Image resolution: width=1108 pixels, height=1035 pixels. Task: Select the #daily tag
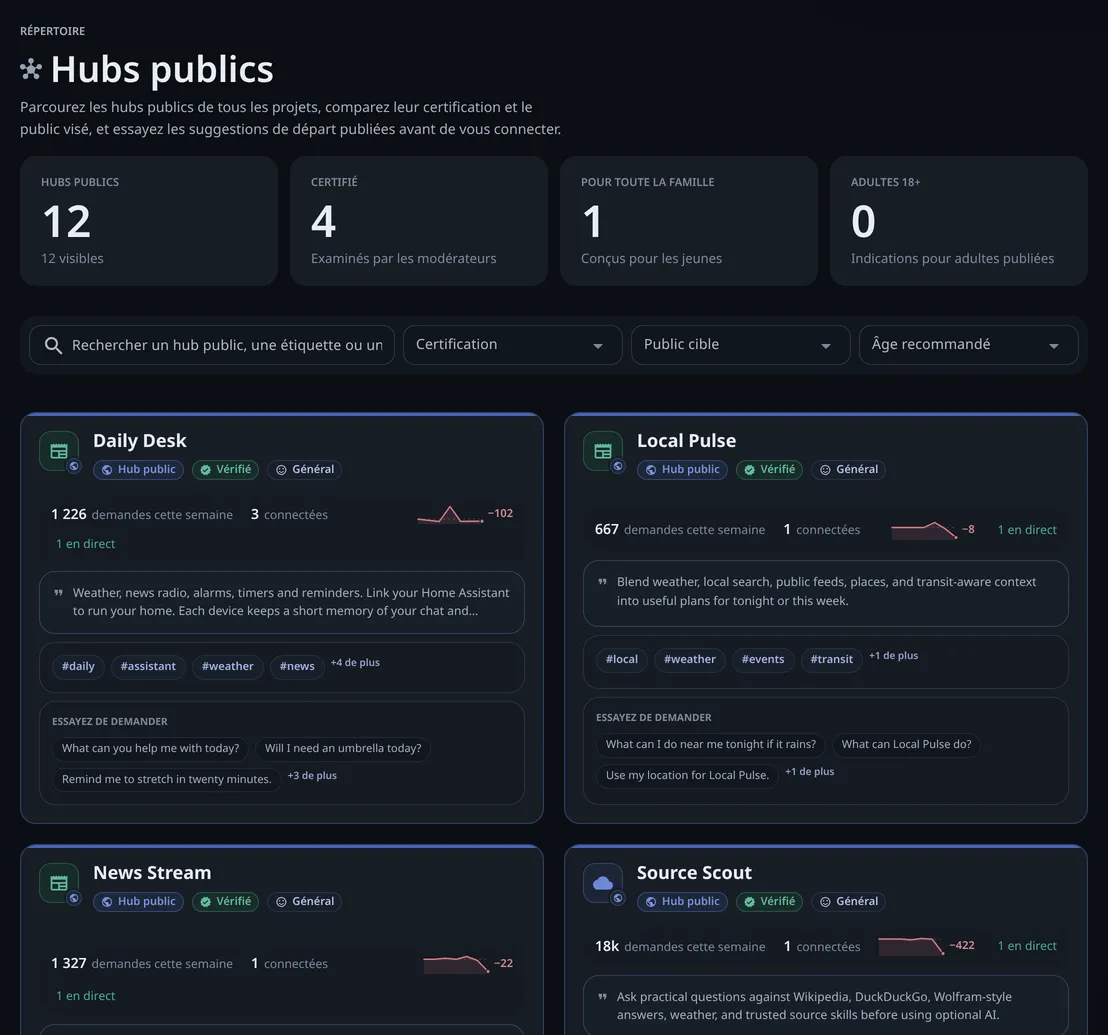click(x=78, y=666)
